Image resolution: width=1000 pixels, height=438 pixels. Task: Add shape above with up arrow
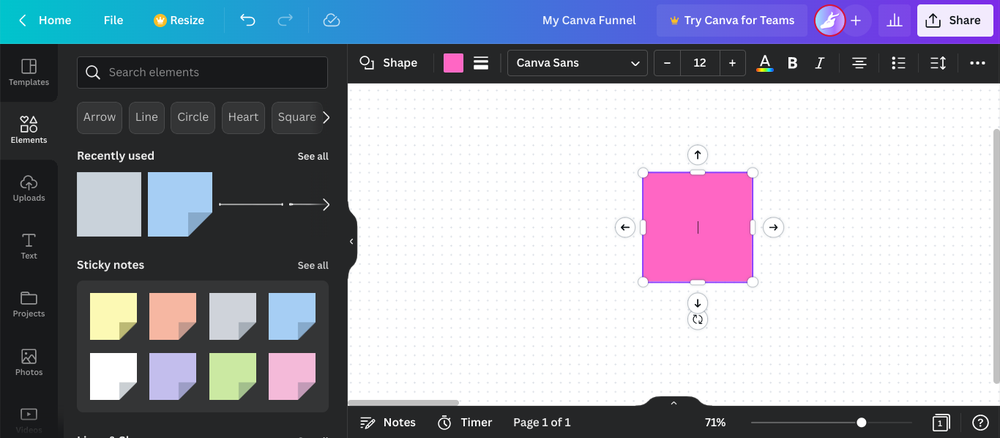point(698,154)
